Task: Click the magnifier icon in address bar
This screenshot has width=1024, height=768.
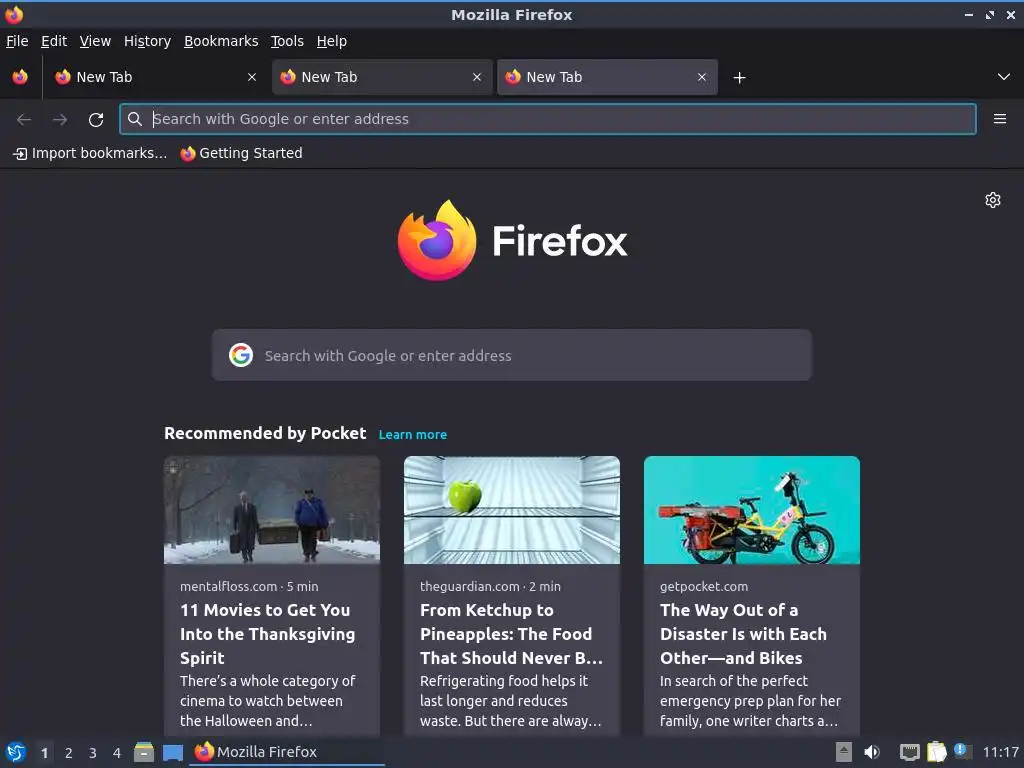Action: 135,119
